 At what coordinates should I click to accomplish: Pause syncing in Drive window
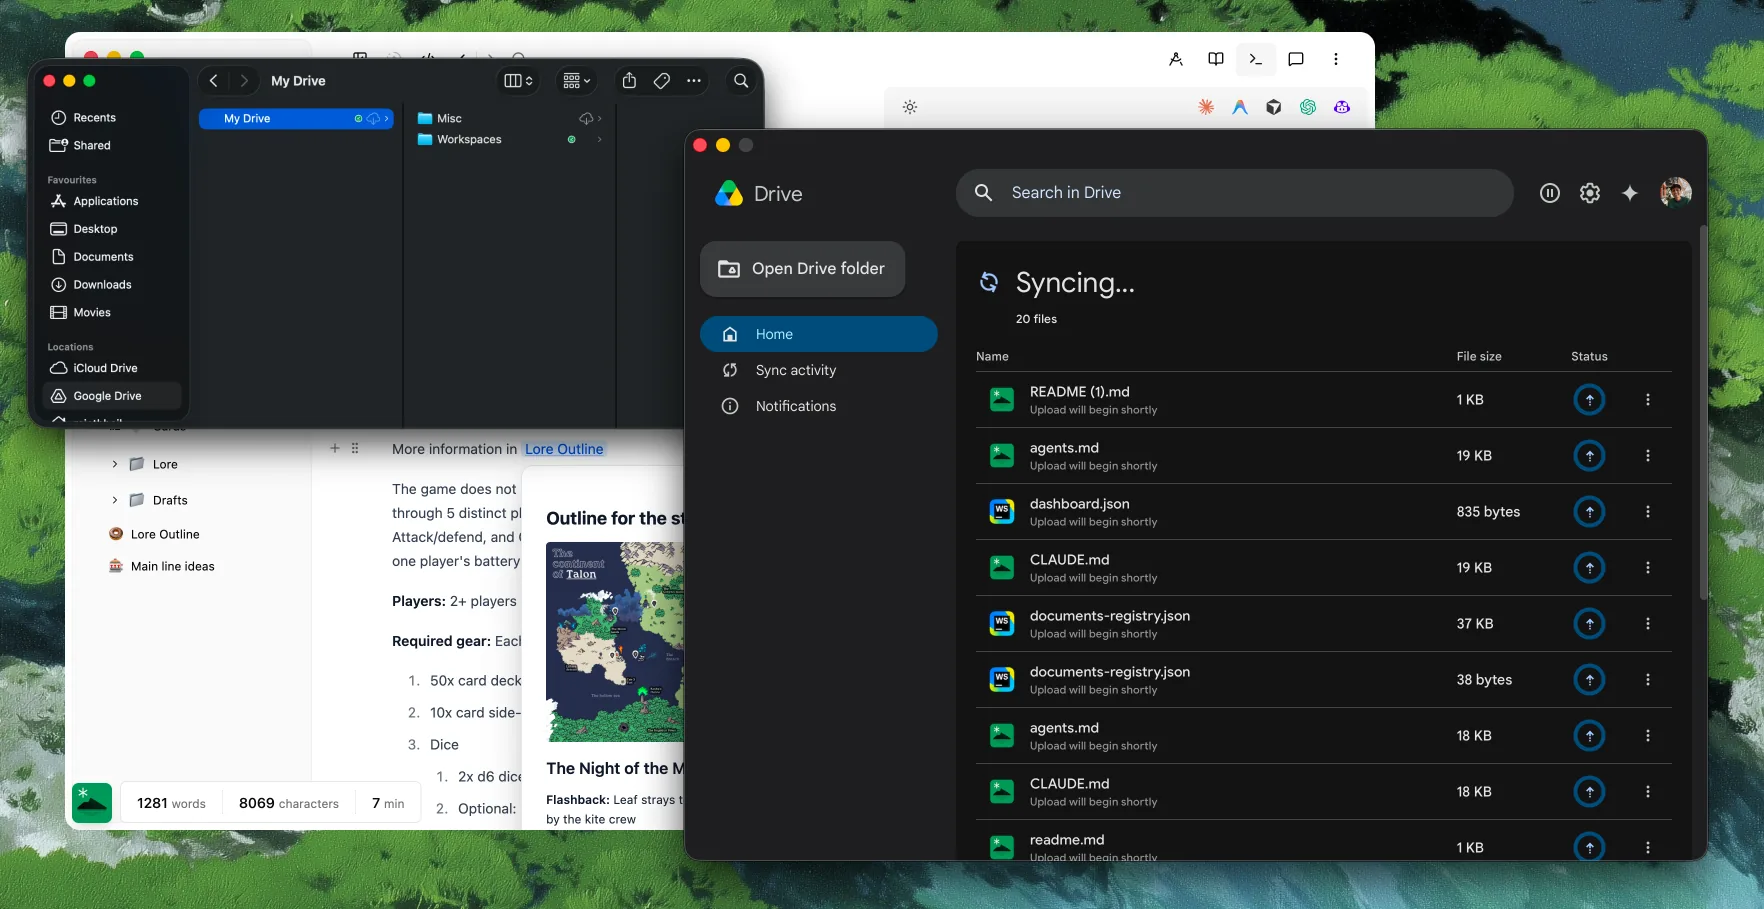click(1549, 193)
